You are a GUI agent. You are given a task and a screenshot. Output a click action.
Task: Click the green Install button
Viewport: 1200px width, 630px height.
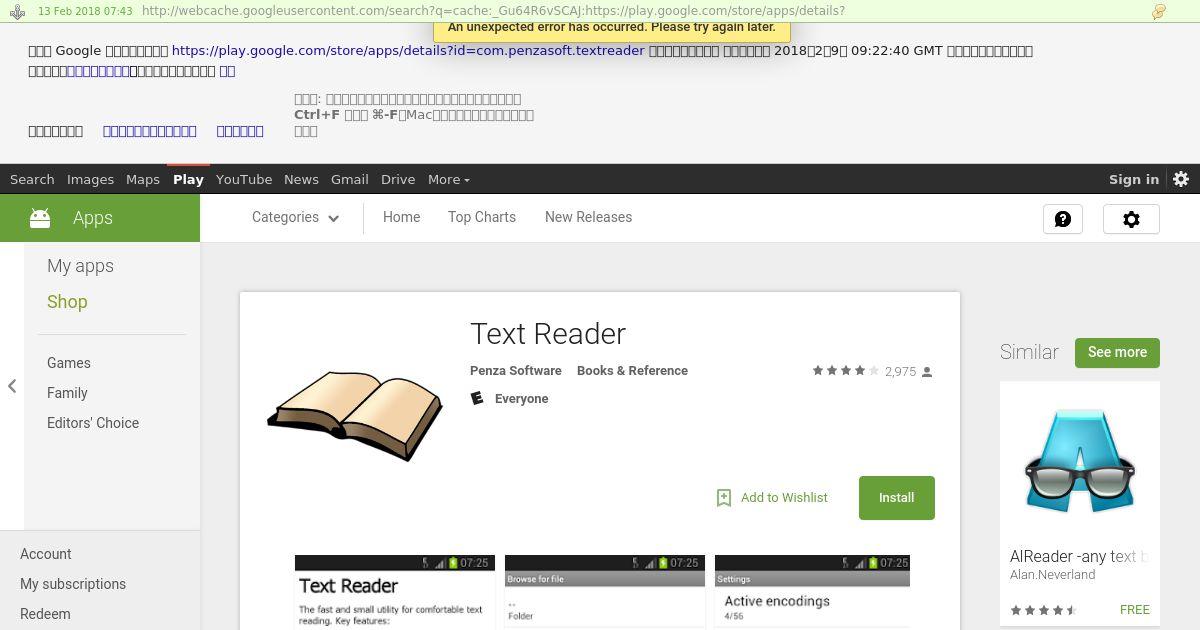(x=897, y=498)
